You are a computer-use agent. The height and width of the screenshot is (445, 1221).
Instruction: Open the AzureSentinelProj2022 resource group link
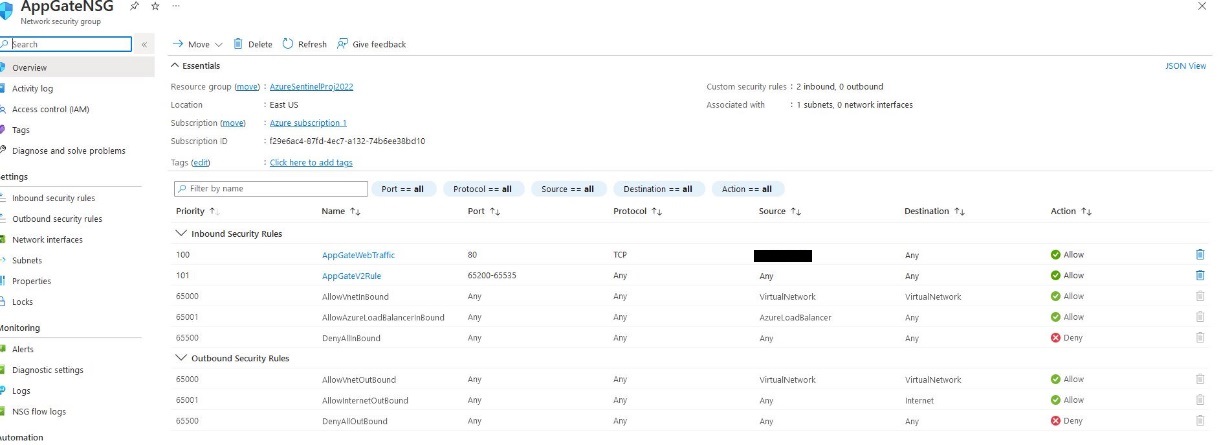[x=311, y=87]
